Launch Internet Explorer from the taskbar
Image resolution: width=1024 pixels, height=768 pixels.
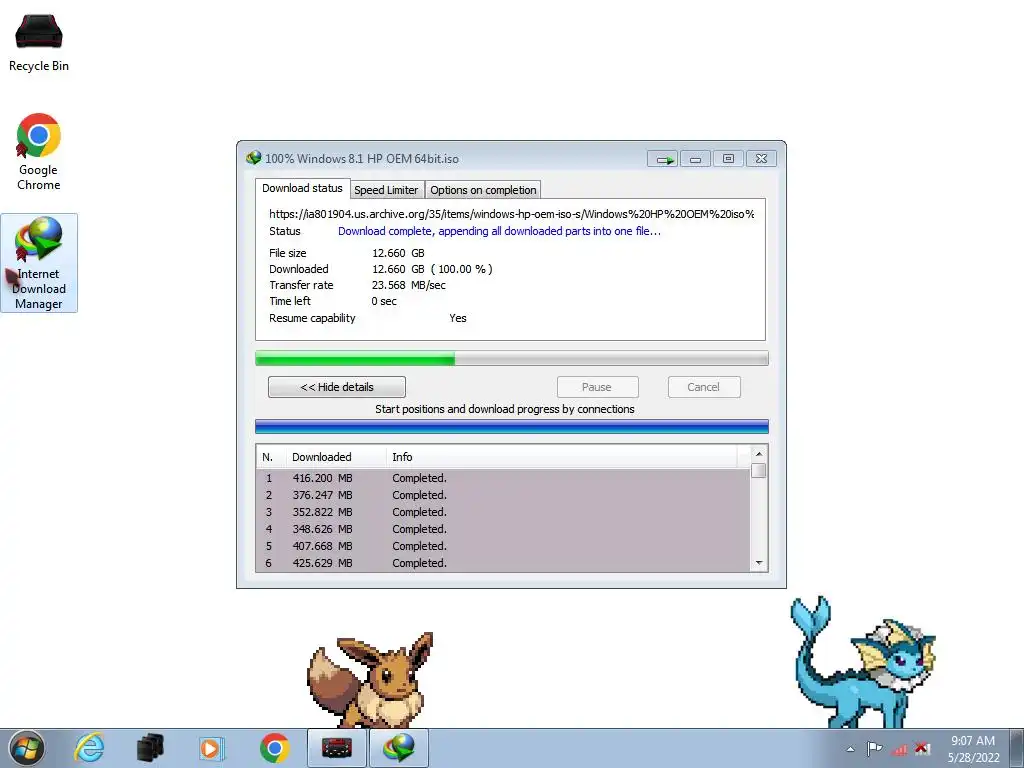(x=89, y=748)
